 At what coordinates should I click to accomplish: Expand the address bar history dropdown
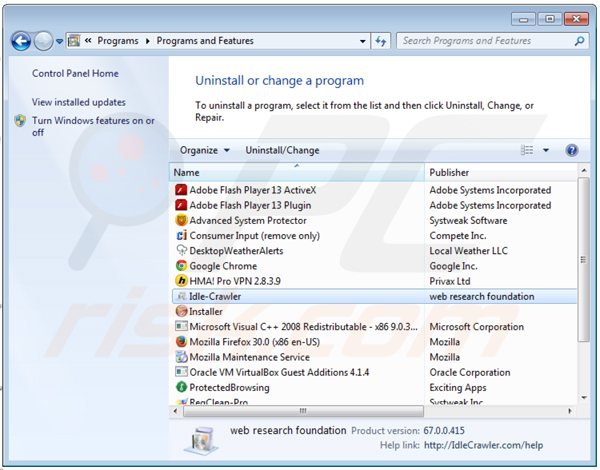point(362,41)
